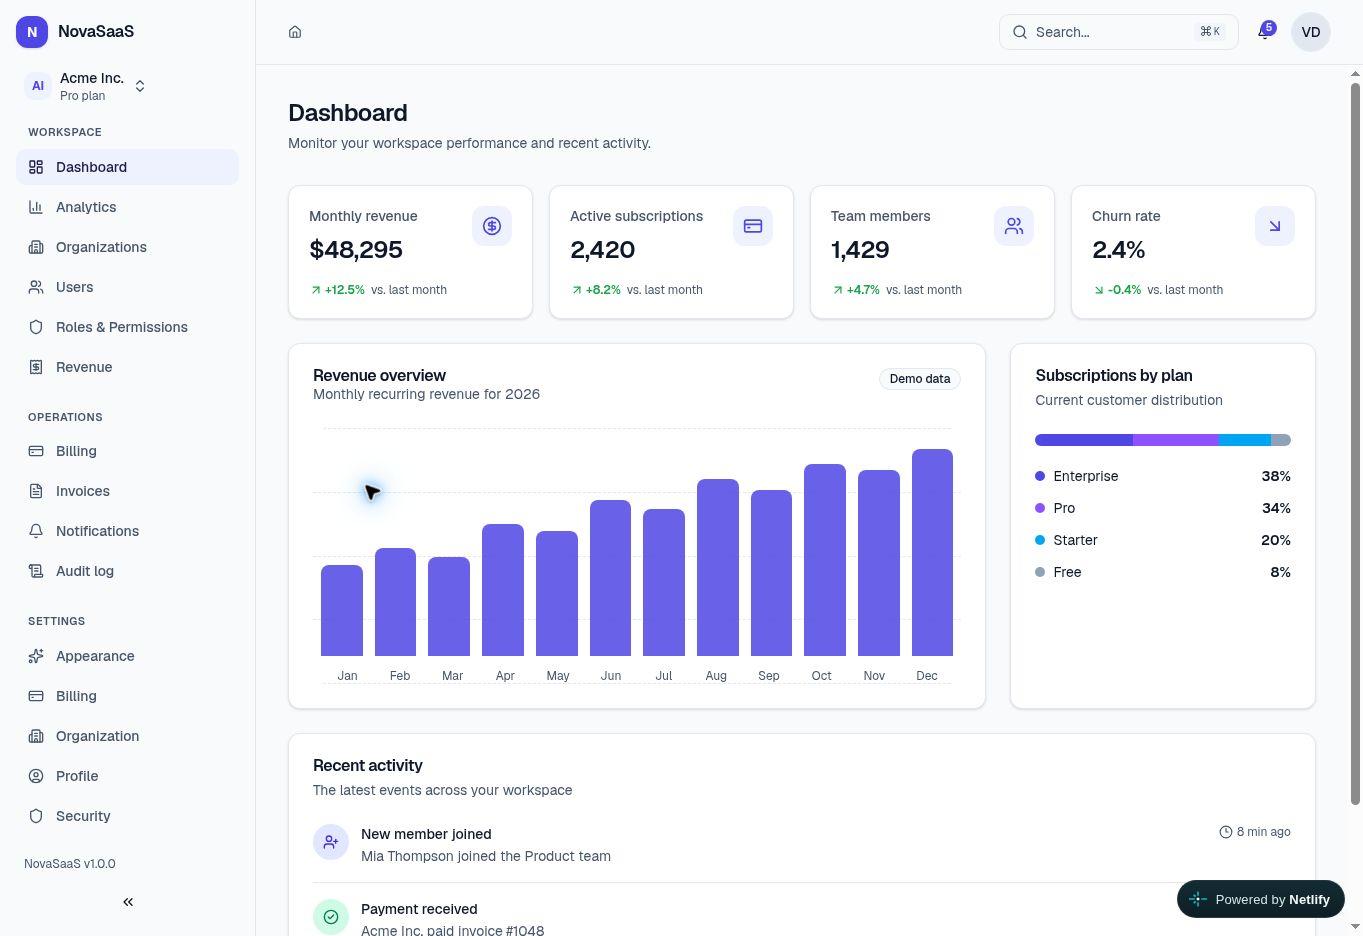
Task: Click the page vertical scrollbar
Action: 1356,444
